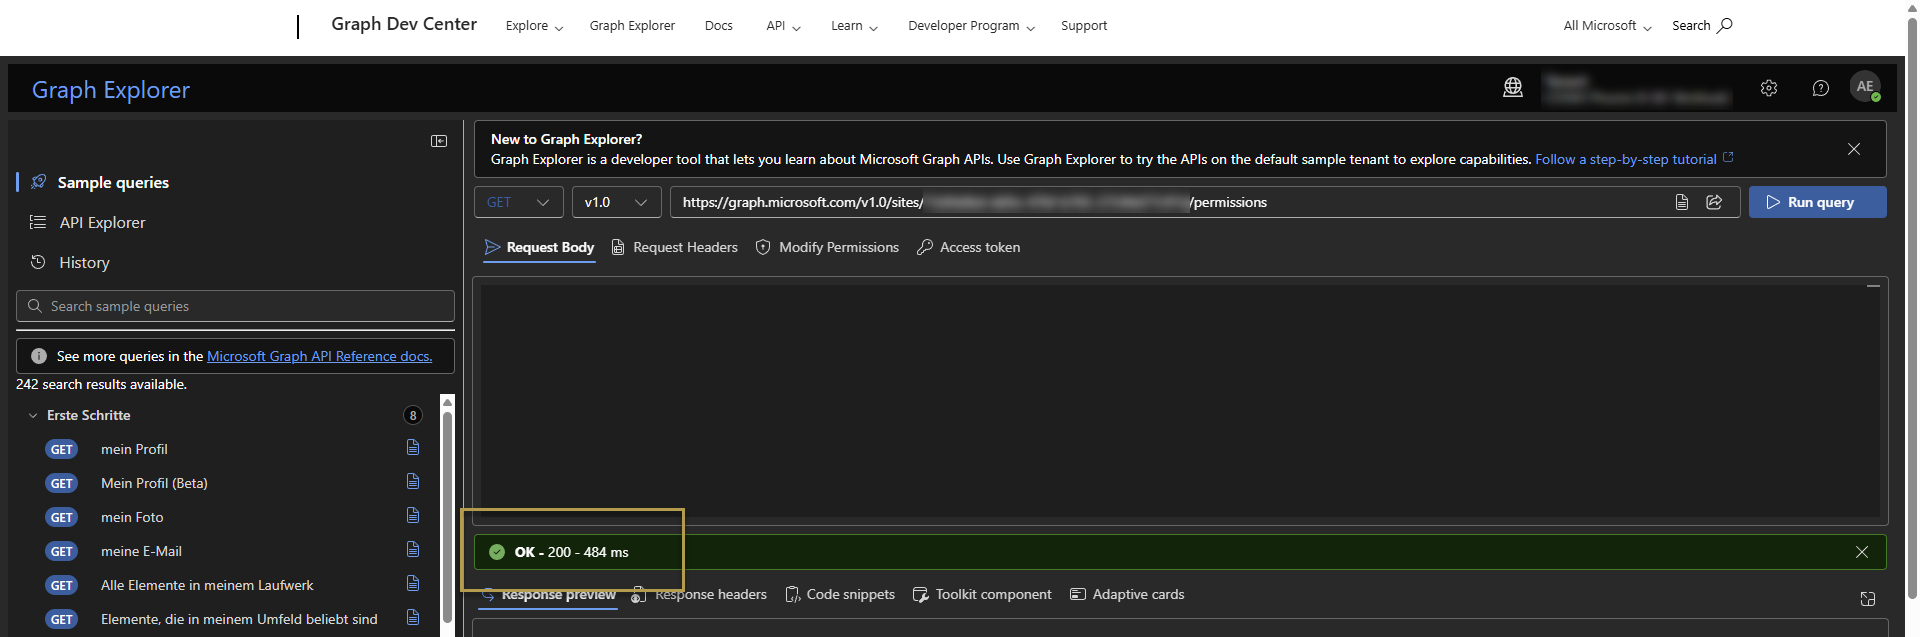The height and width of the screenshot is (637, 1920).
Task: Click the globe tenant icon in header
Action: [x=1513, y=88]
